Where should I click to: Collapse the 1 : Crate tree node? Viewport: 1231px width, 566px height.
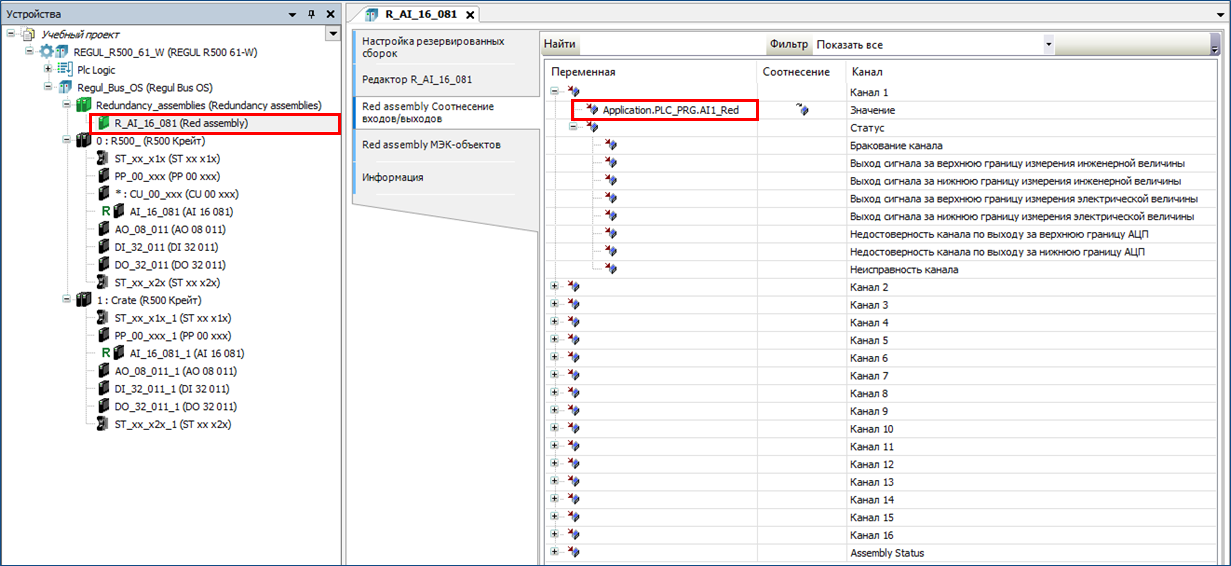click(66, 300)
